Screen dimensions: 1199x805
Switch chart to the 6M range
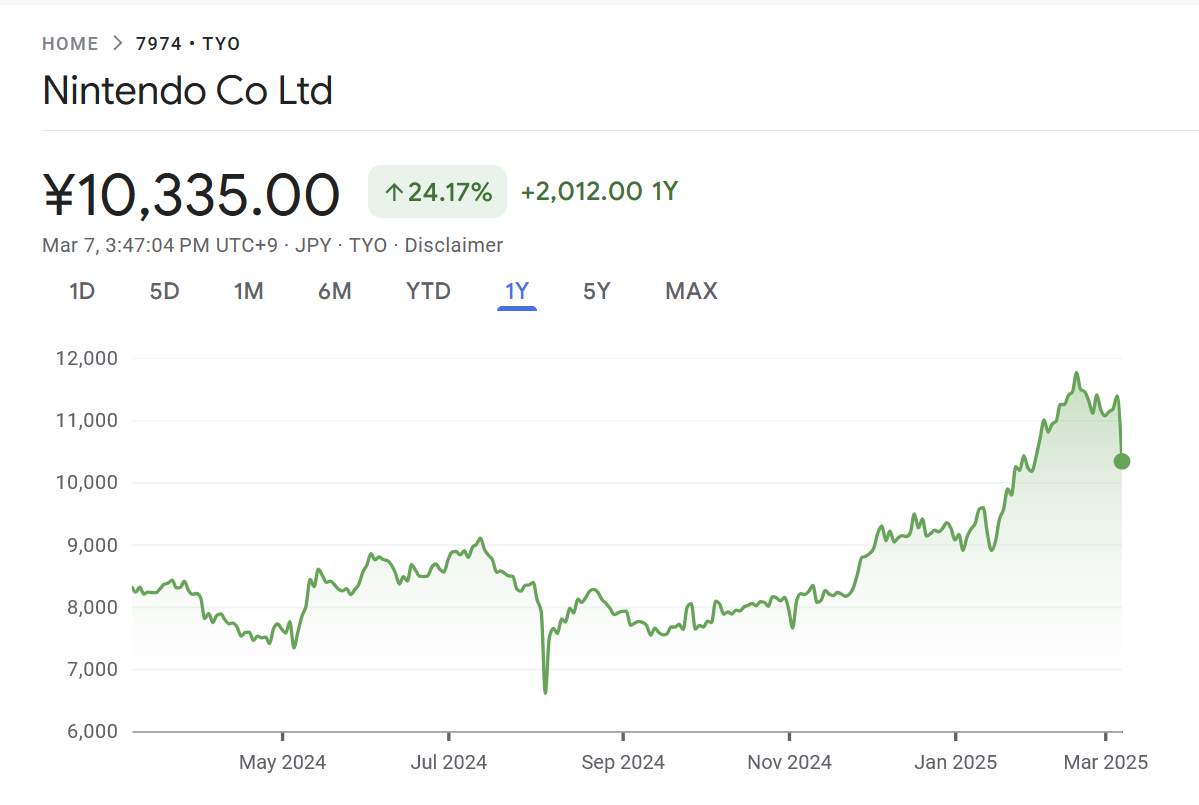click(334, 291)
